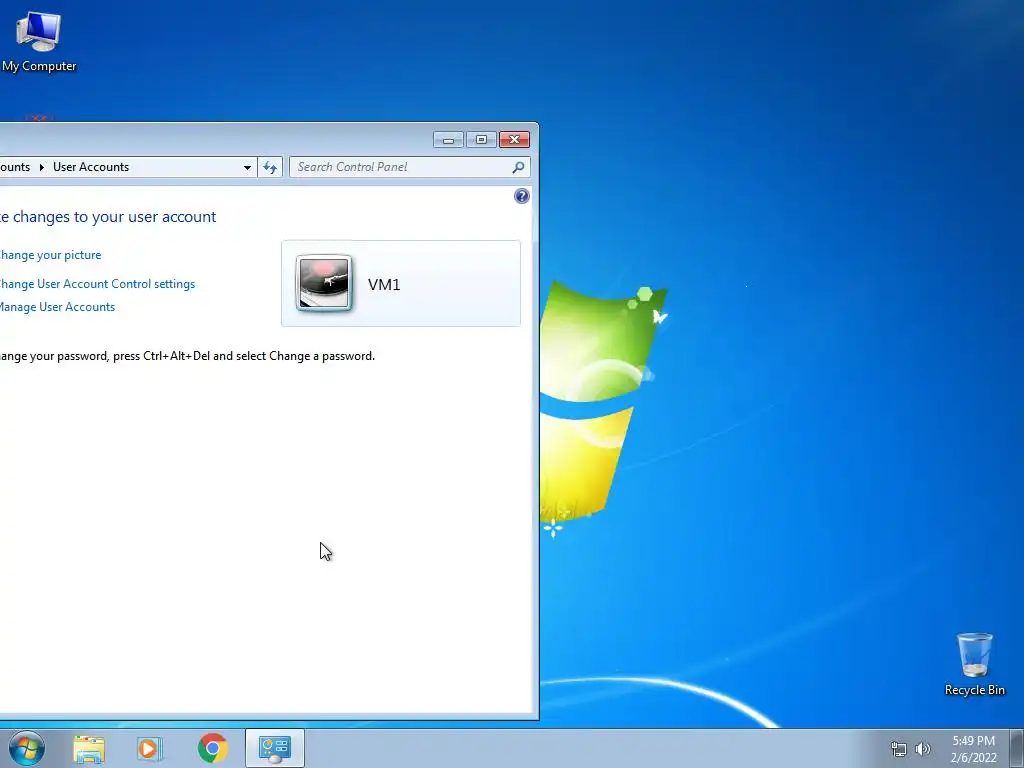Open the volume speaker icon in tray

(922, 749)
